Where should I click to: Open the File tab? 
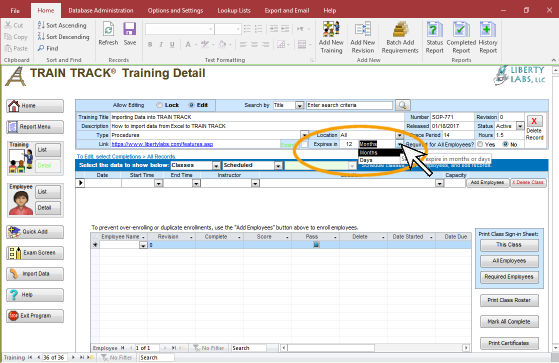15,11
